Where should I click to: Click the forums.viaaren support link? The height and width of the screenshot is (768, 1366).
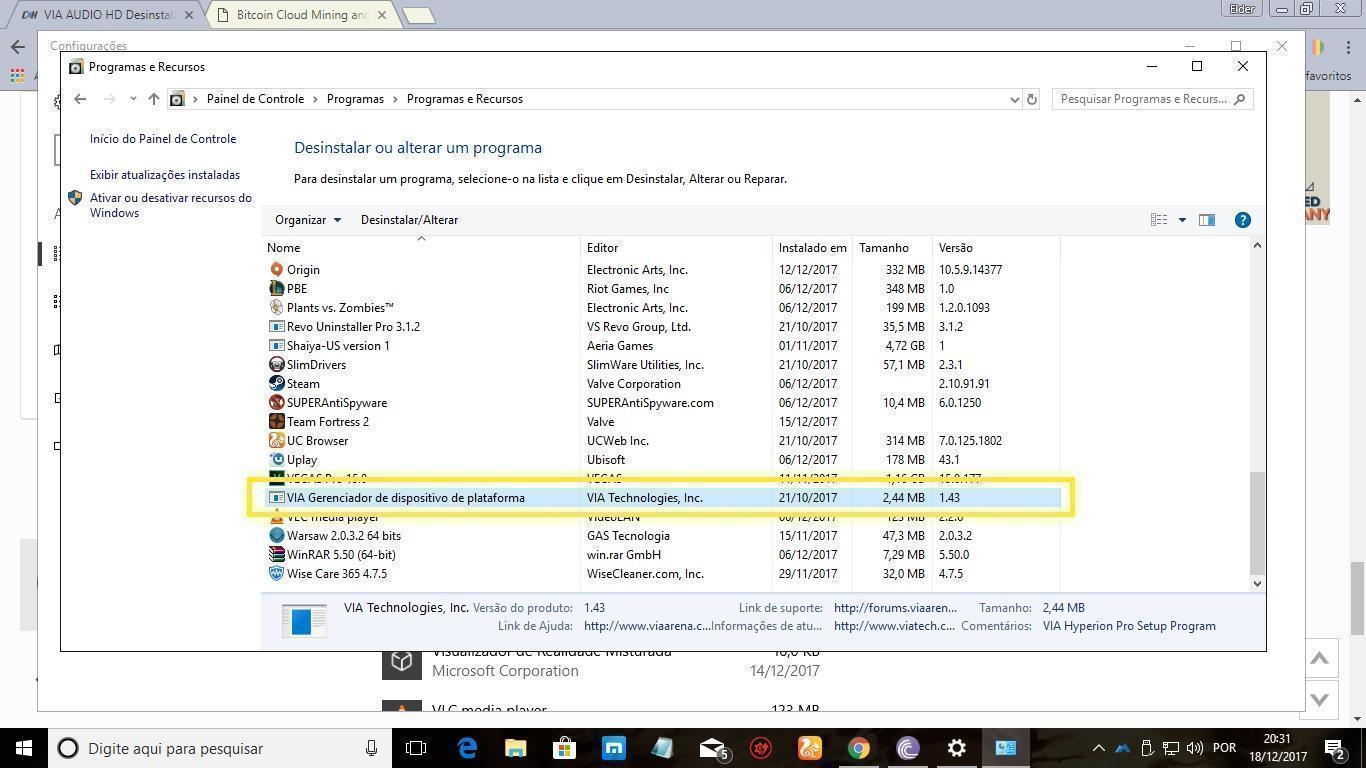coord(895,608)
